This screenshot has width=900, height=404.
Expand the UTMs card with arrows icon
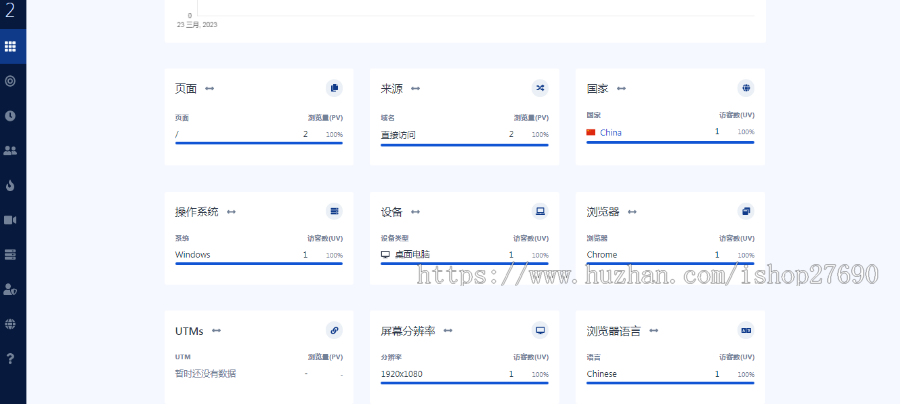pos(216,331)
